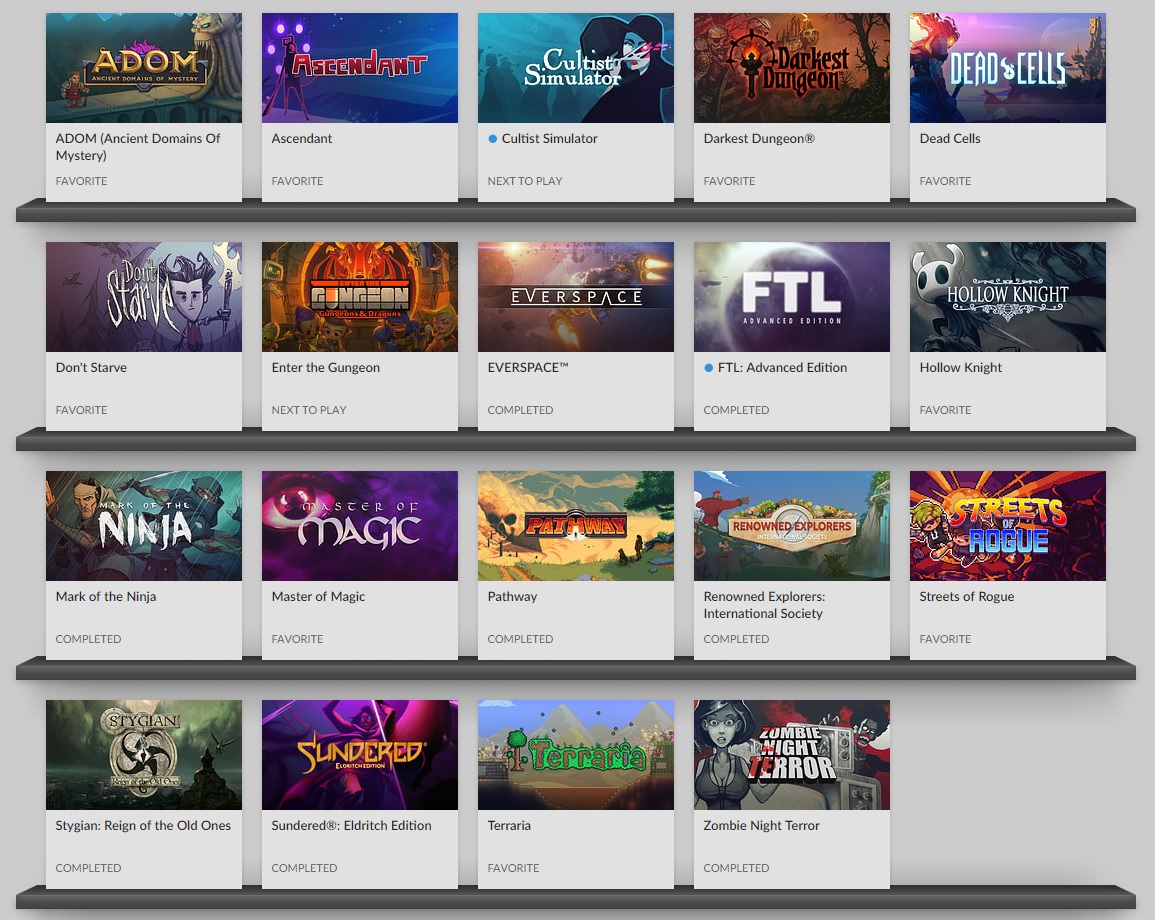
Task: Select the Ascendant game cover image
Action: [359, 68]
